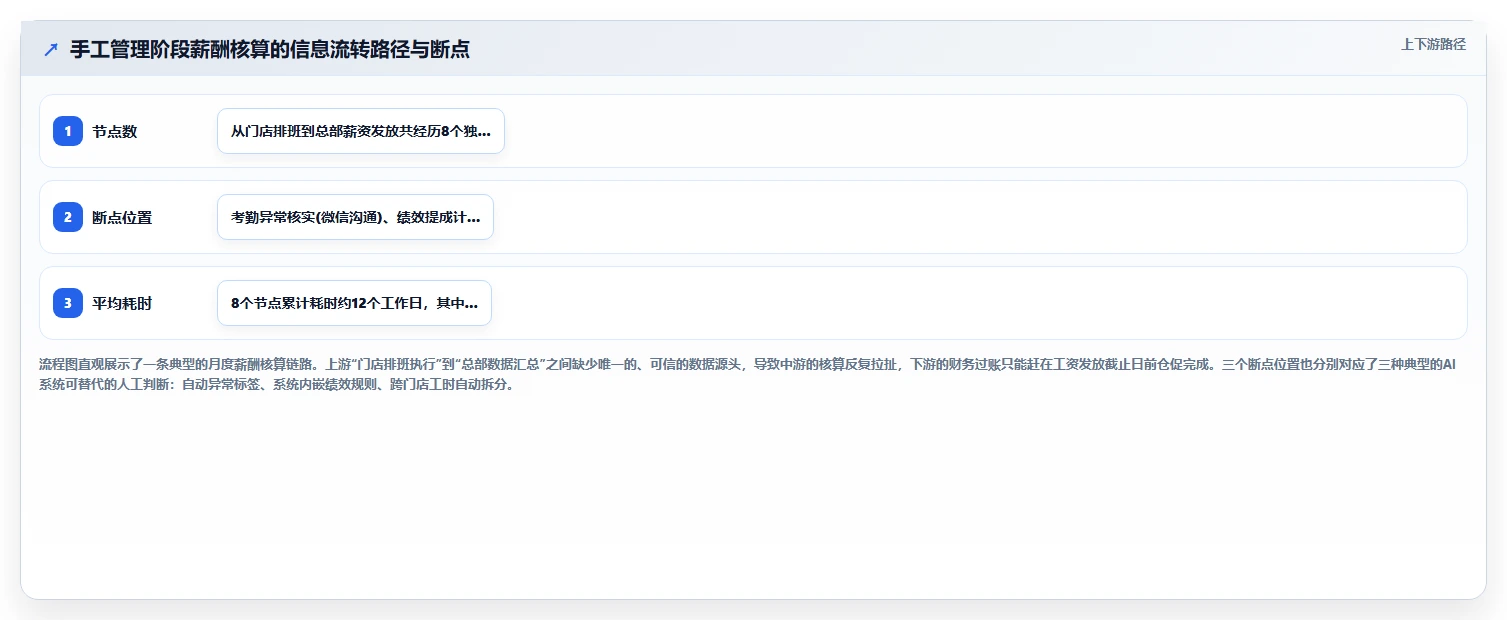This screenshot has width=1507, height=620.
Task: Open the box starting 8个节点累计耗时约12个工作日
Action: tap(354, 303)
